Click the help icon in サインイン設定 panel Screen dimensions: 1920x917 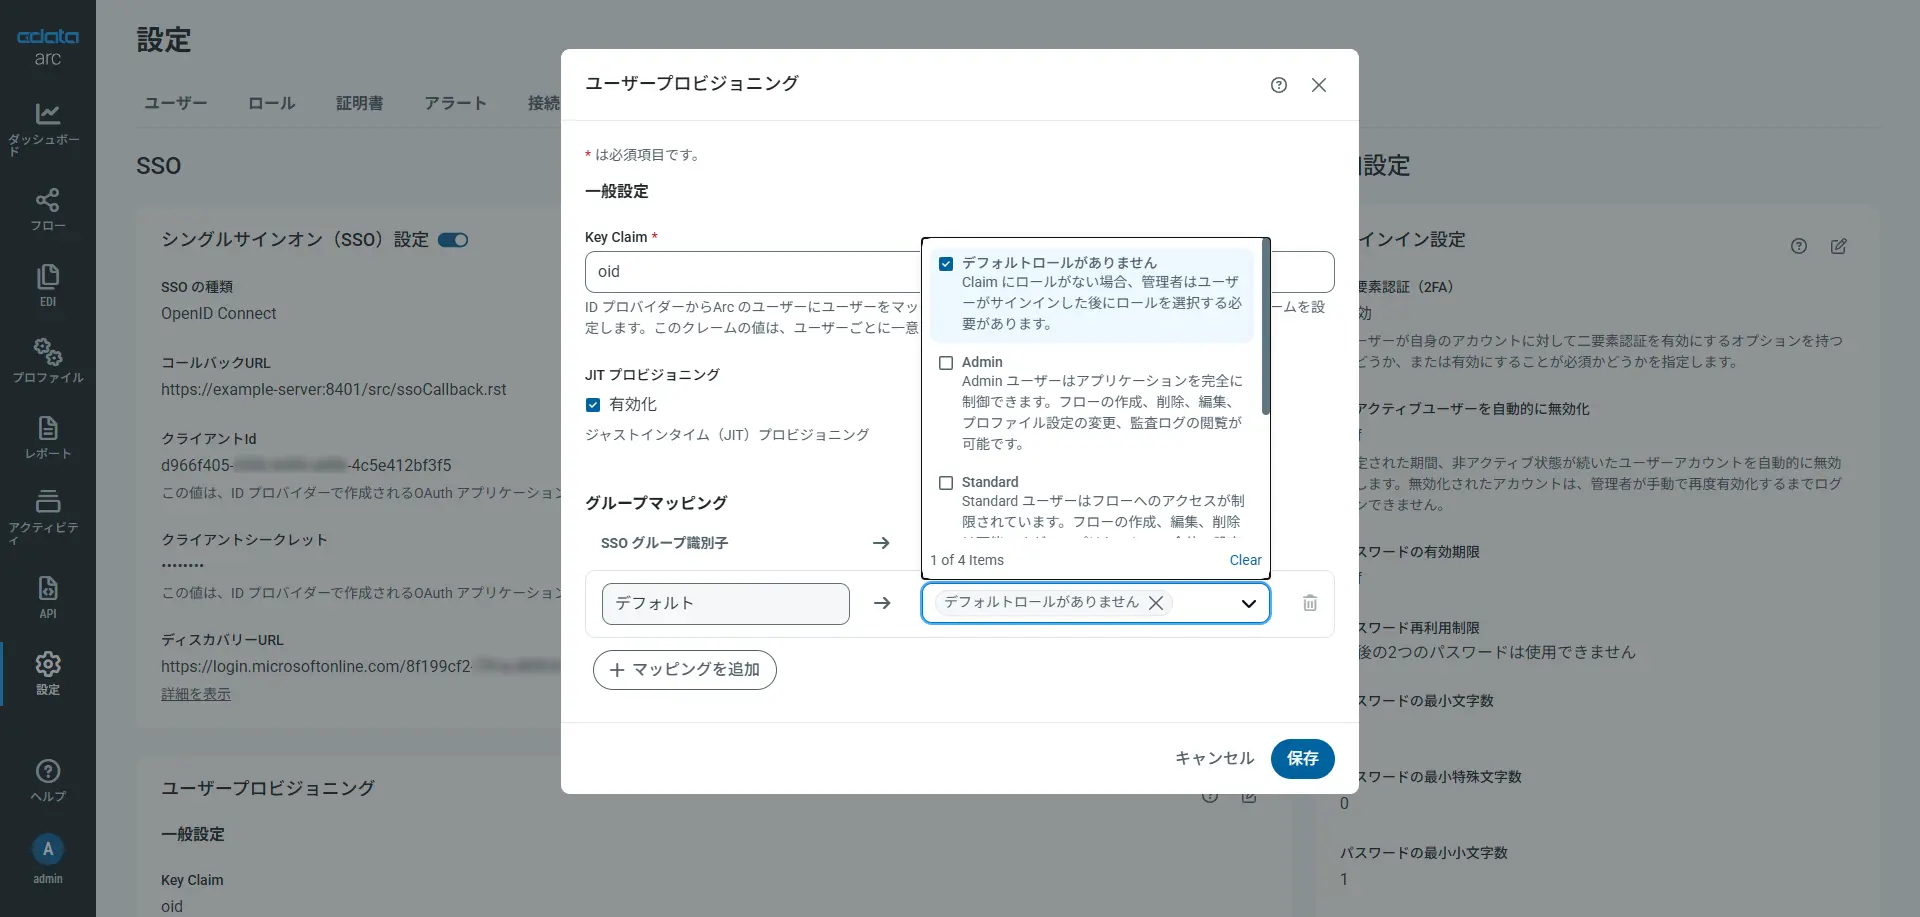1799,246
